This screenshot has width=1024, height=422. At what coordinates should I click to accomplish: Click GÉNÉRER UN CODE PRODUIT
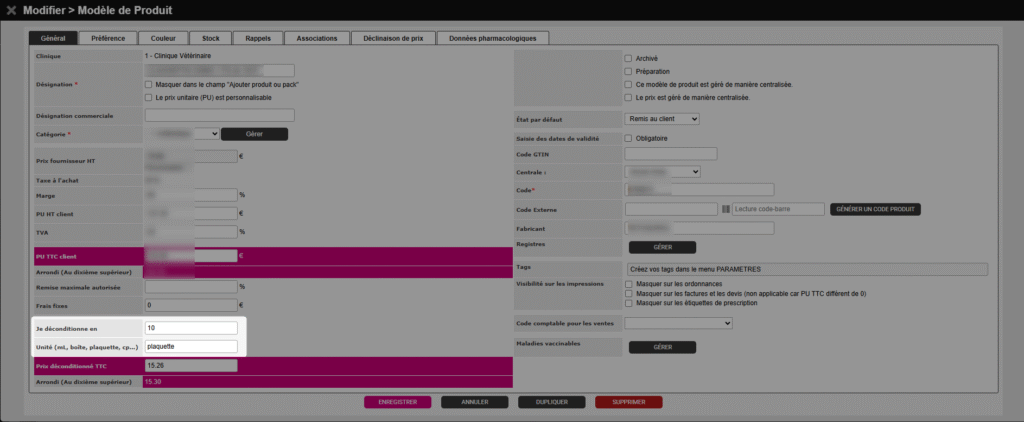(875, 209)
